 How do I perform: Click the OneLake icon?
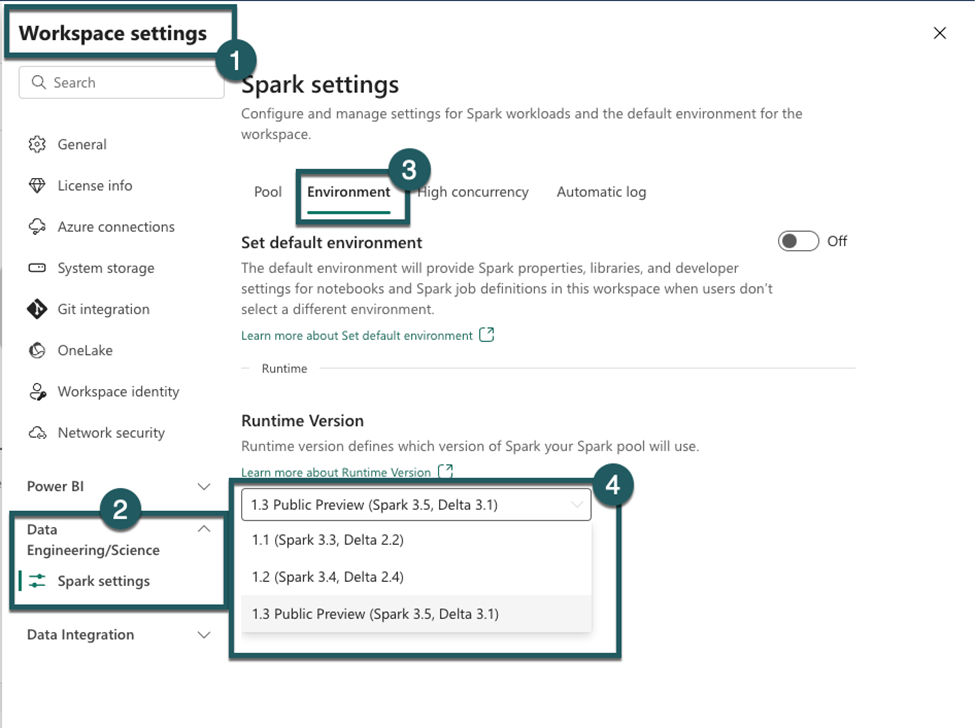(37, 350)
